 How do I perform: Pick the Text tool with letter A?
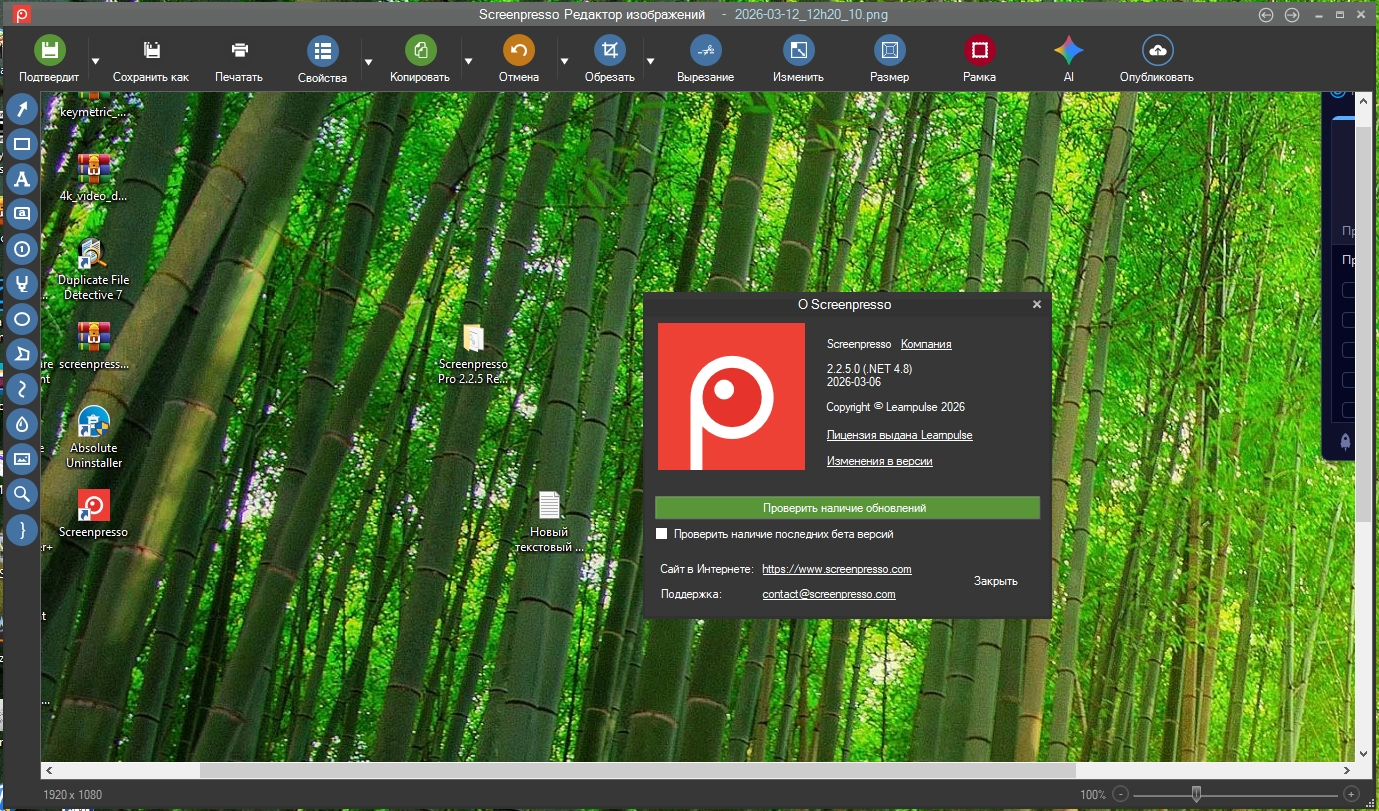(22, 179)
